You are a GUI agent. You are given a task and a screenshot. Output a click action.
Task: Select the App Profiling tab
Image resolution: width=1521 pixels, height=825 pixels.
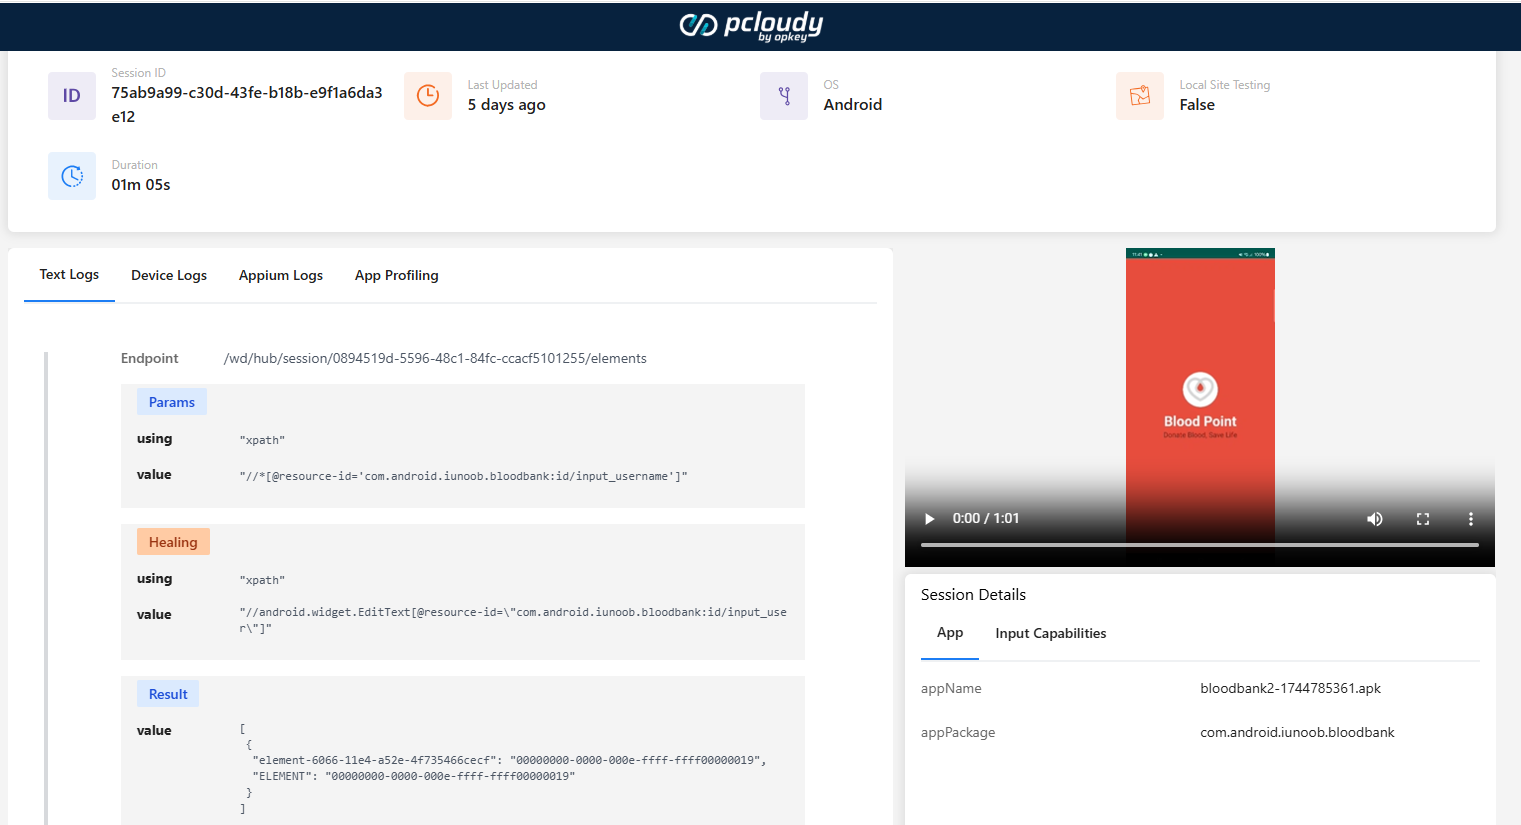coord(397,275)
